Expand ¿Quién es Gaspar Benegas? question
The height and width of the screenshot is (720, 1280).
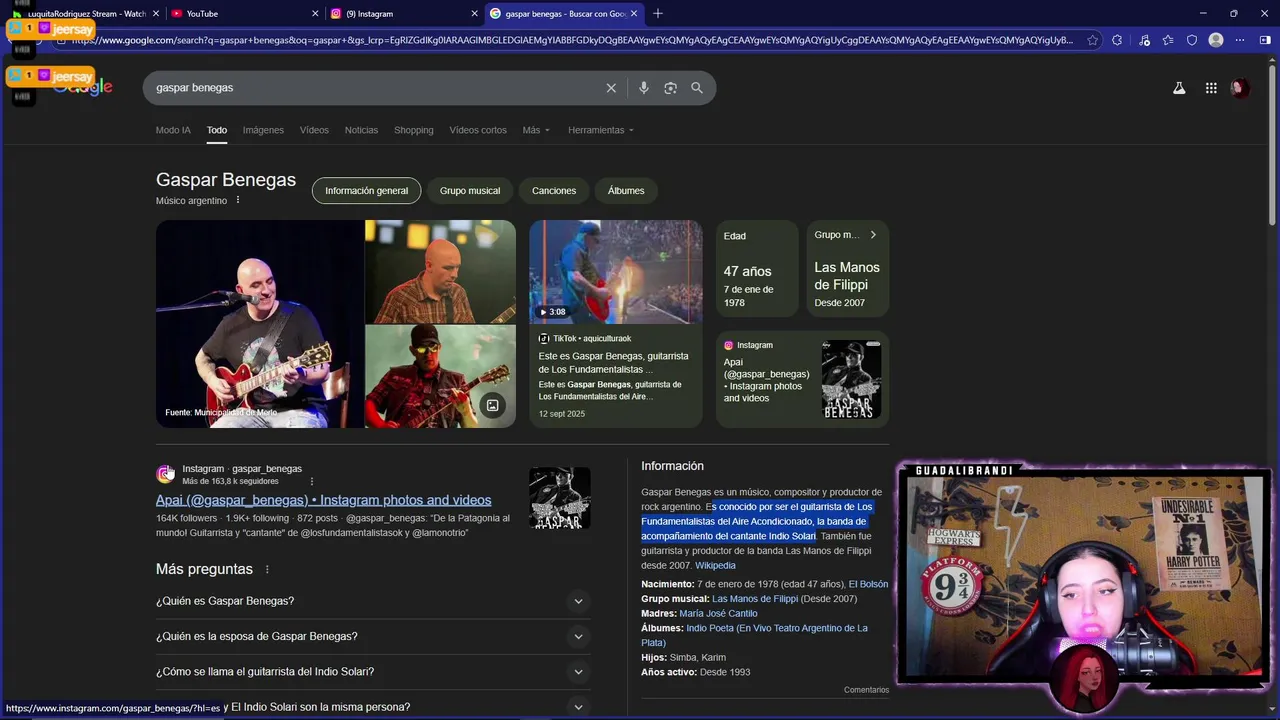[x=372, y=601]
